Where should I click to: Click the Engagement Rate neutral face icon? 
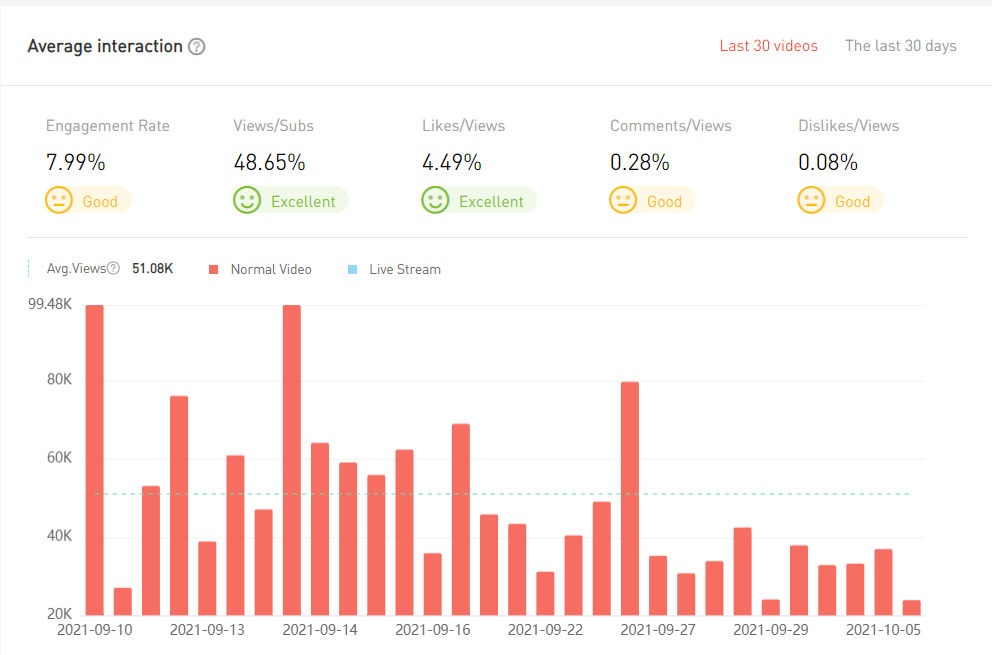point(59,201)
